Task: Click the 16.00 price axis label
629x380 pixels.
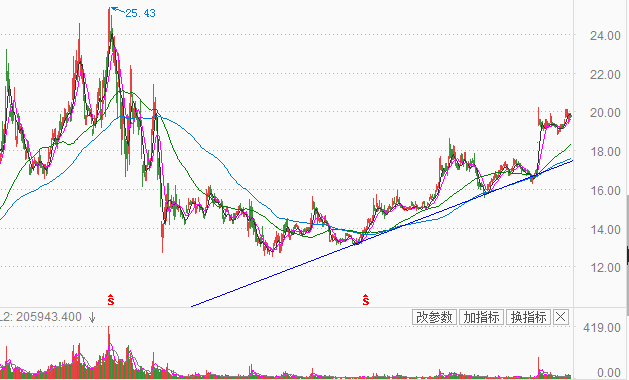Action: pos(605,191)
